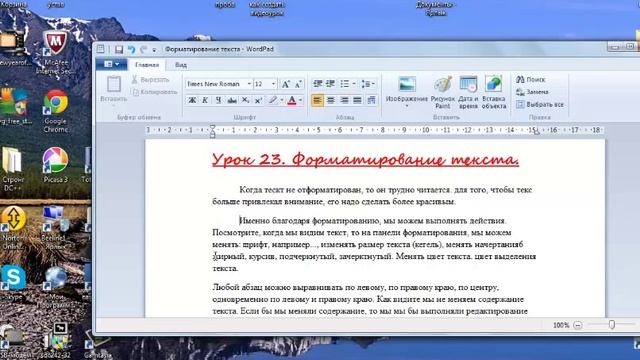Switch to the Вид ribbon tab
Screen dimensions: 640x360
tap(181, 64)
